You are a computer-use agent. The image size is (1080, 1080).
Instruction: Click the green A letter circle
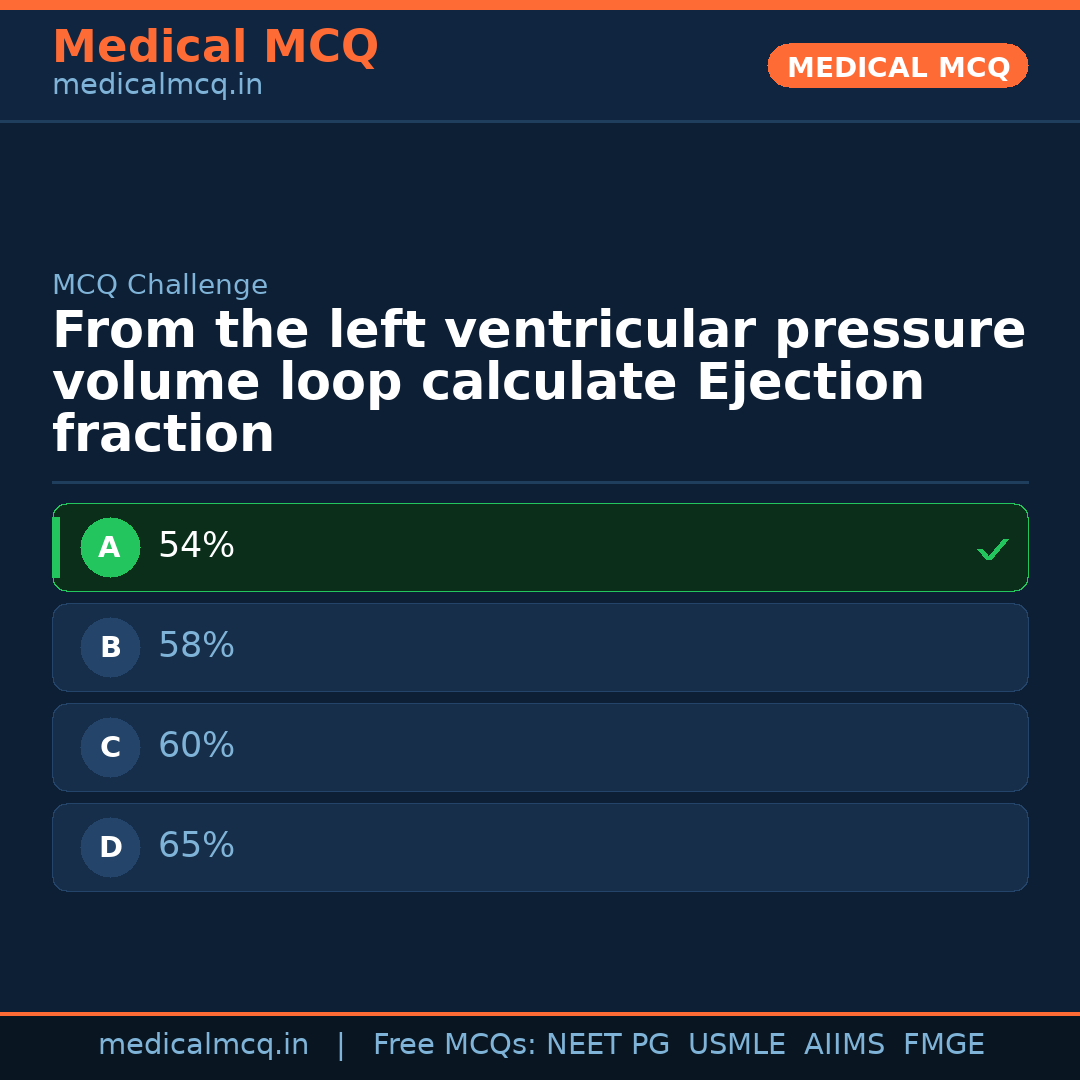click(x=110, y=548)
